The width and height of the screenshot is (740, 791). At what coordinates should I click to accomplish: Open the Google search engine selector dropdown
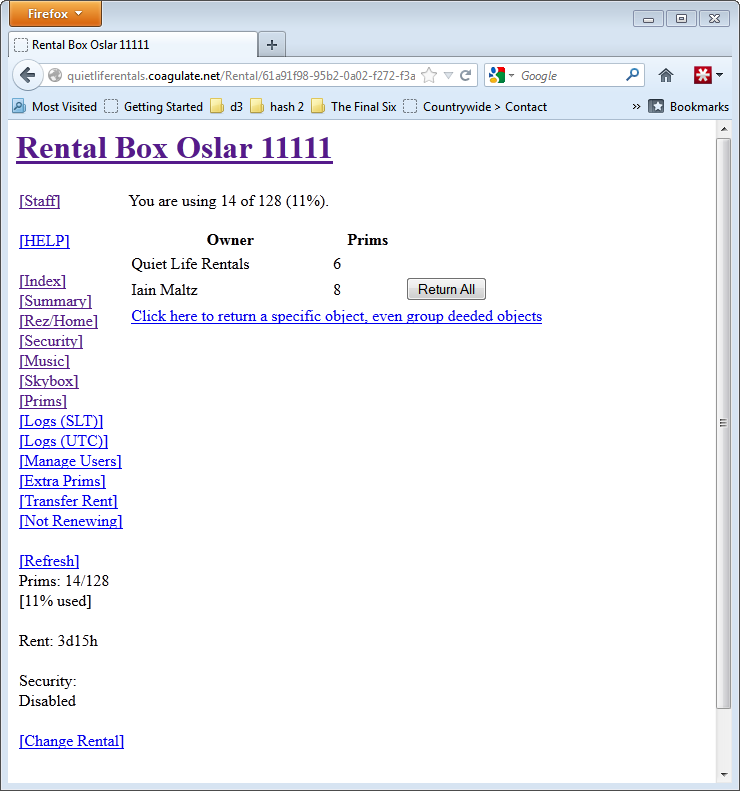502,76
